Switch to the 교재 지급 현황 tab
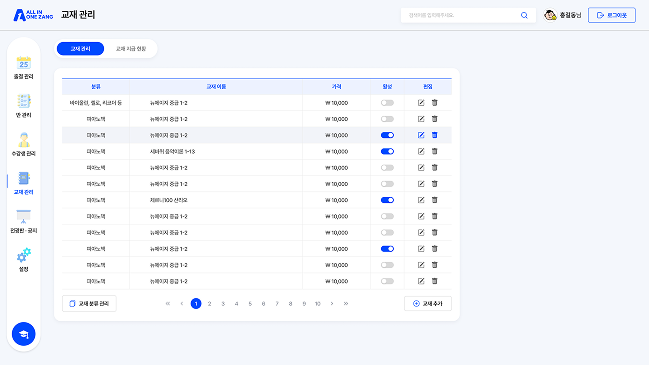 (131, 49)
